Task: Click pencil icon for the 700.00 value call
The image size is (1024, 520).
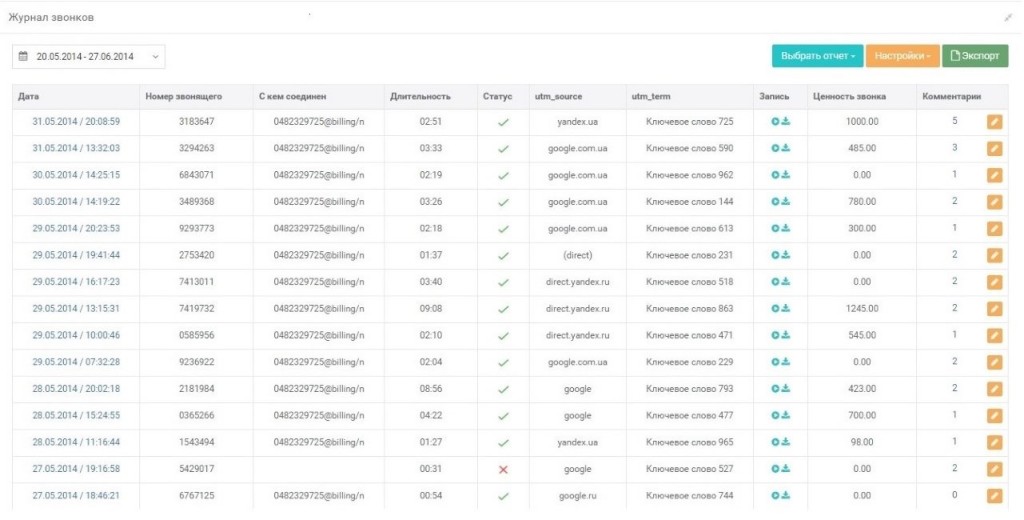Action: 993,415
